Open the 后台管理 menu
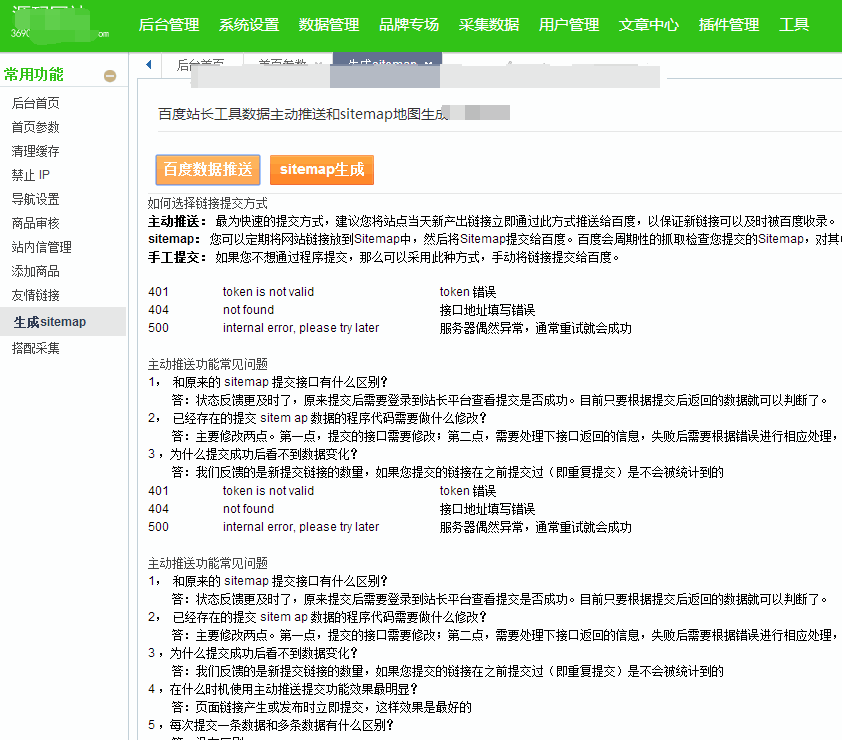Viewport: 842px width, 740px height. (168, 25)
